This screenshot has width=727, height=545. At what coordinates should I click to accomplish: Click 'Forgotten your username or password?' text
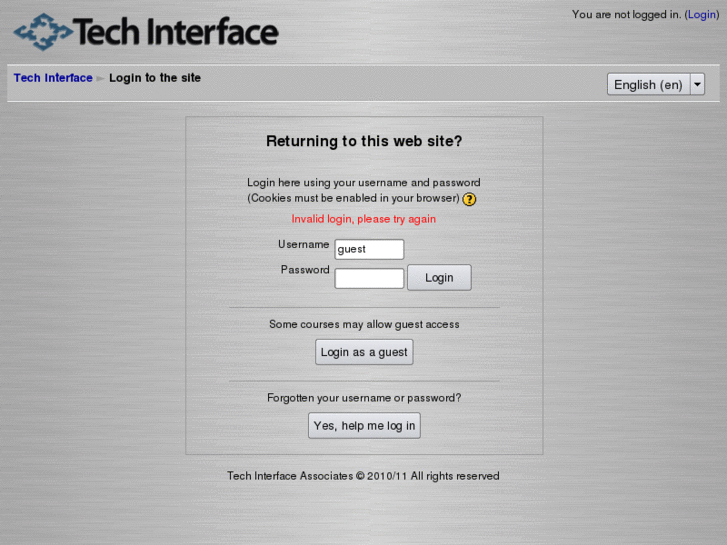(x=364, y=398)
